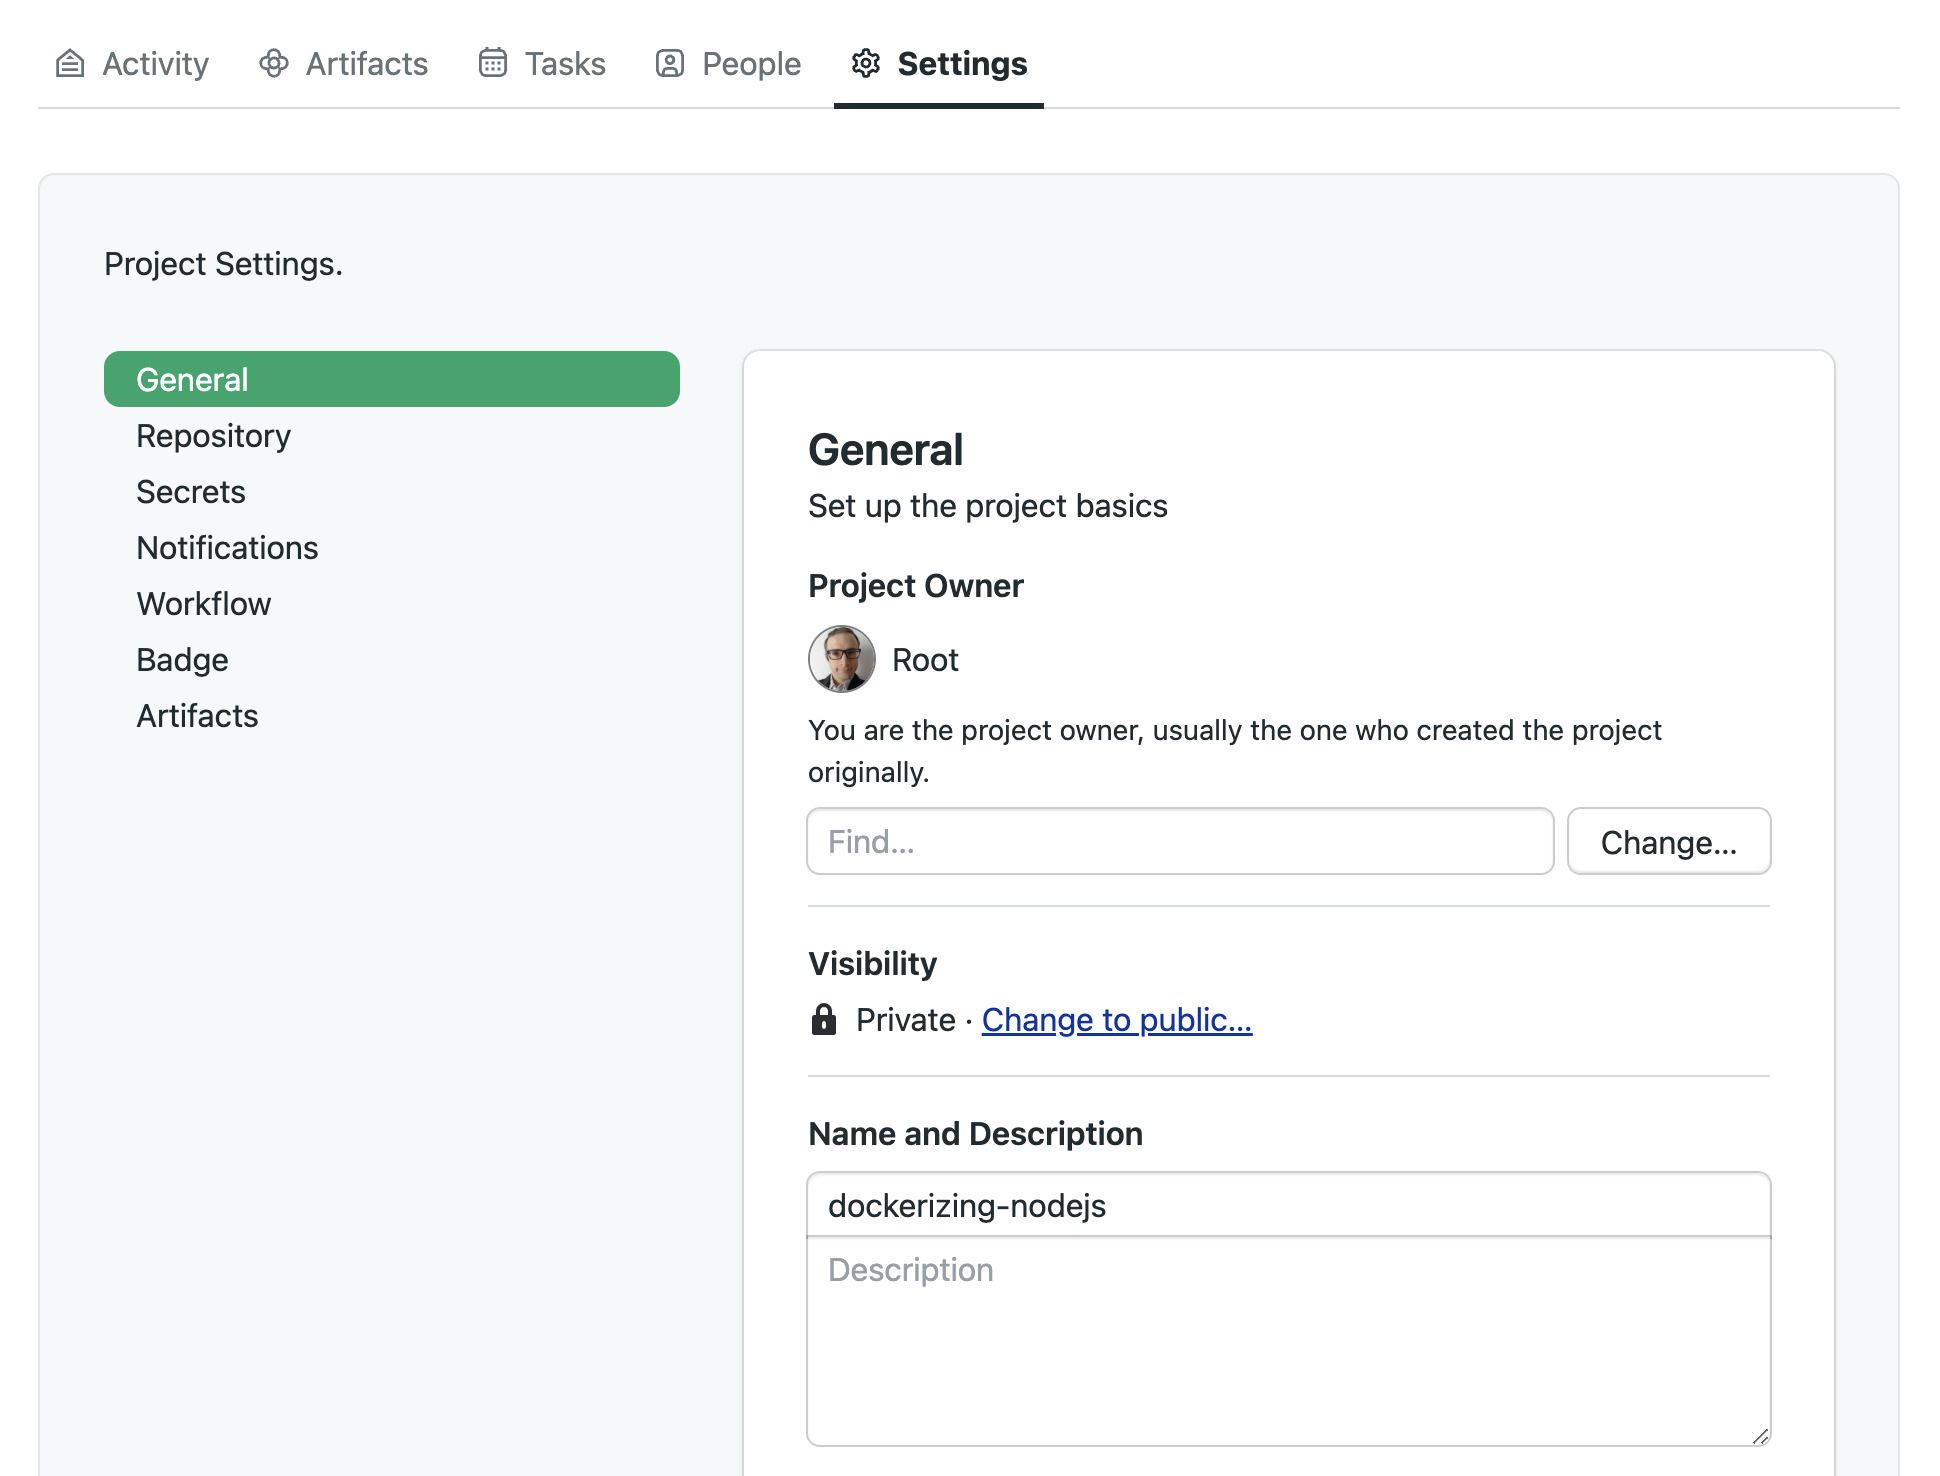Expand the Notifications settings section

coord(226,546)
